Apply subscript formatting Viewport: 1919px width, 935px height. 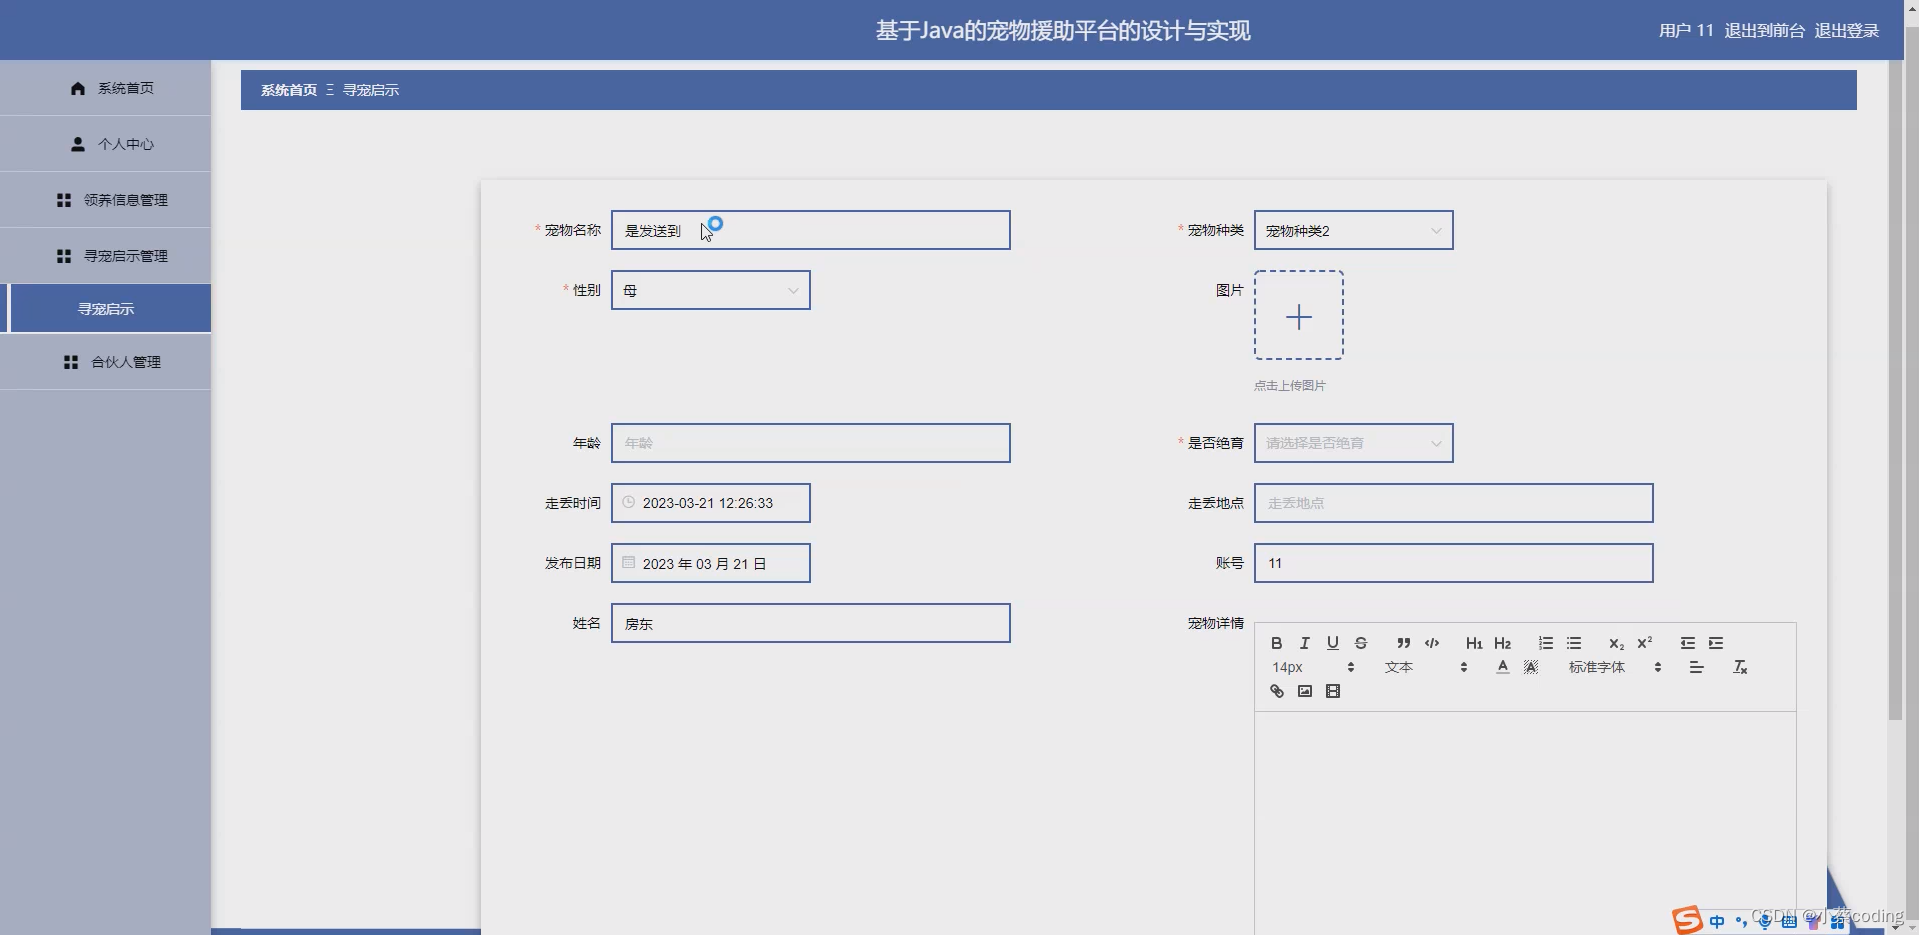(1616, 643)
